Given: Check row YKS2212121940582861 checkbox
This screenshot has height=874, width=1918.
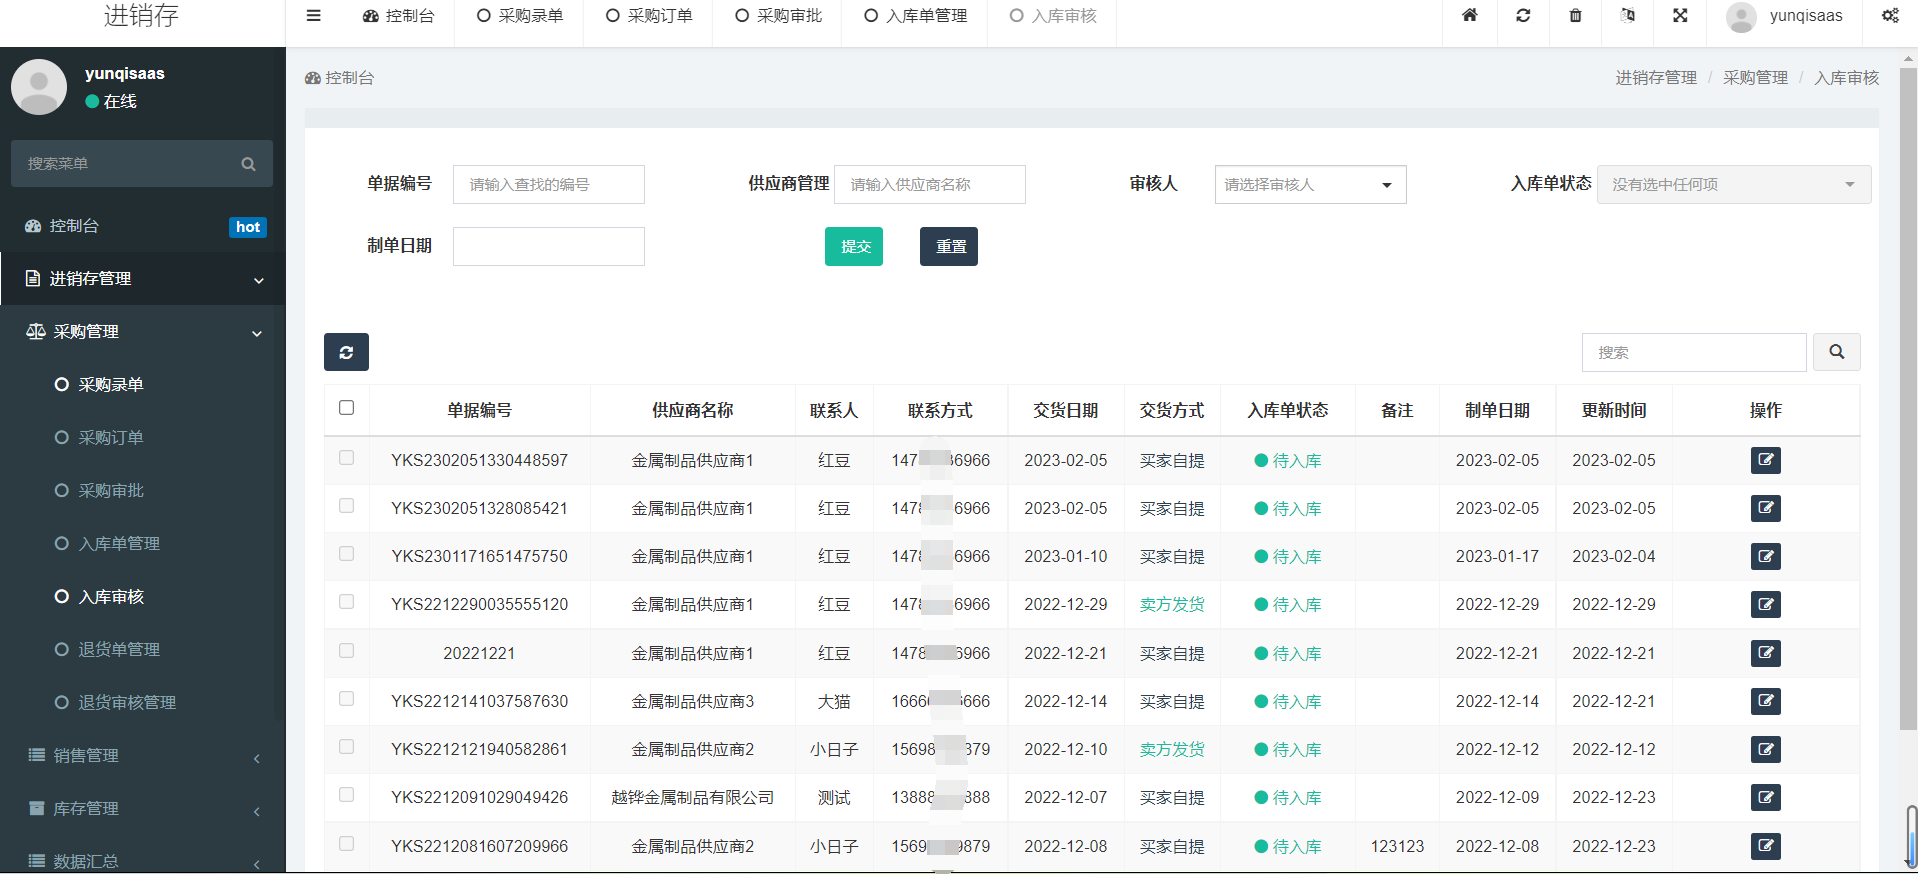Looking at the screenshot, I should point(346,746).
